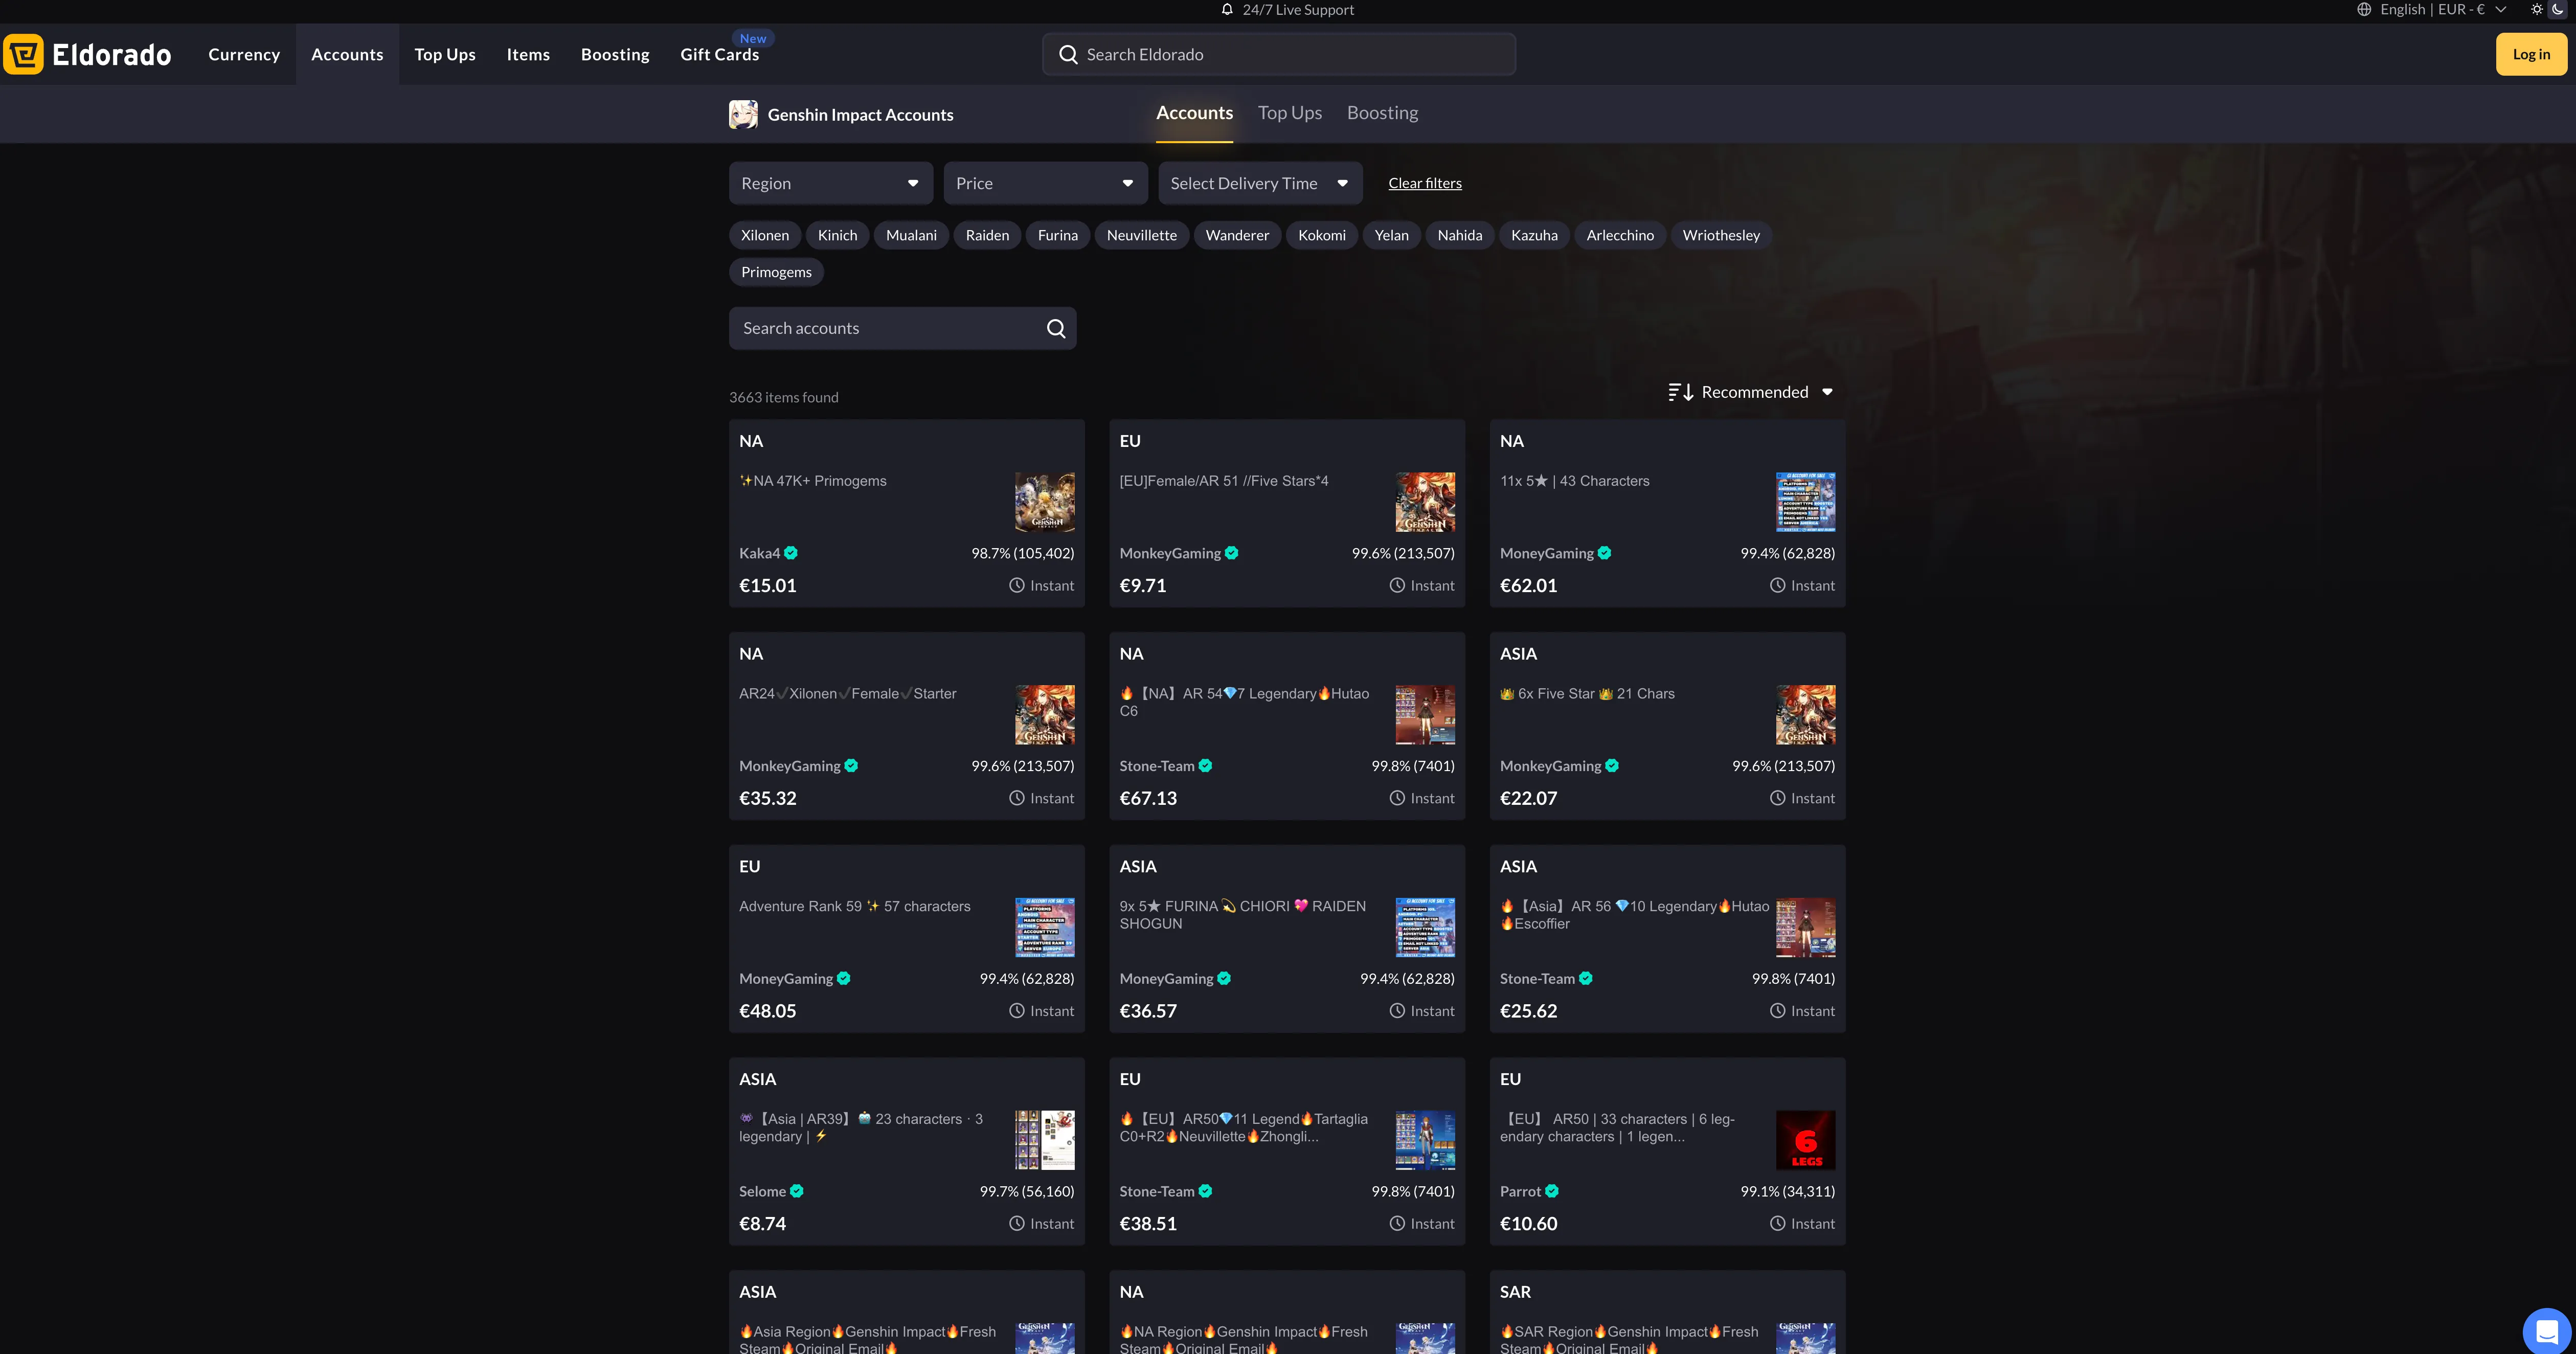Click the Clear filters link

[1424, 183]
